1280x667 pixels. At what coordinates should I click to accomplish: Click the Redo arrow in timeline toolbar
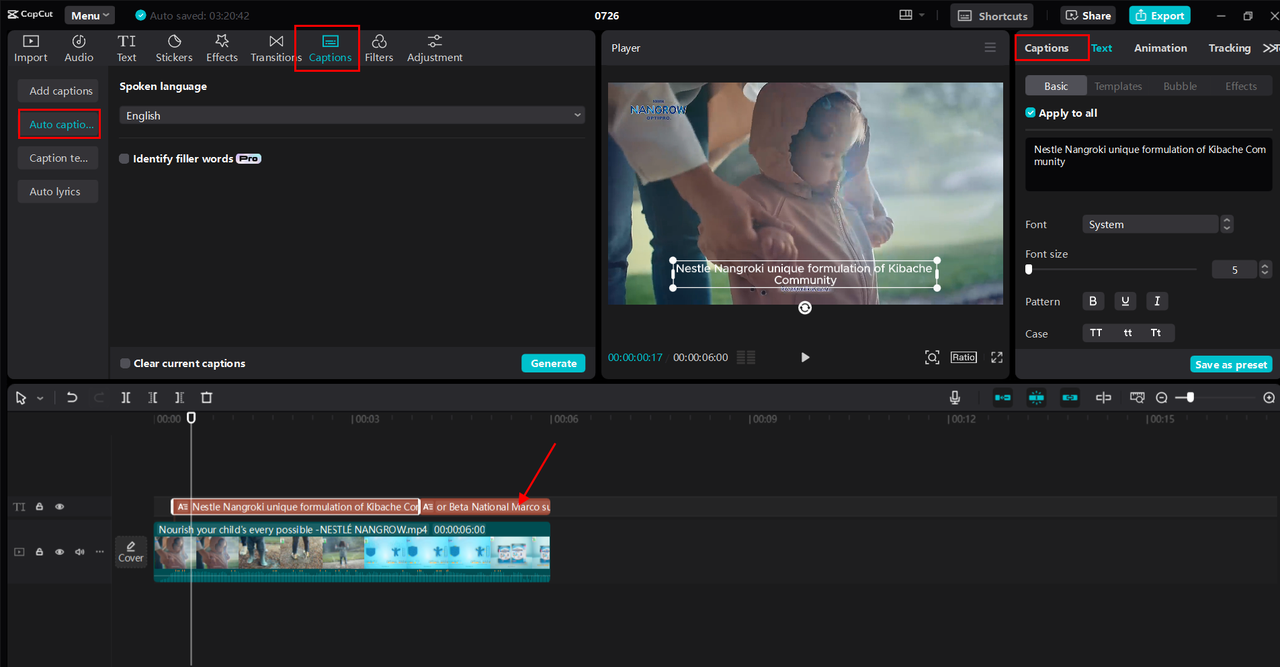tap(99, 397)
